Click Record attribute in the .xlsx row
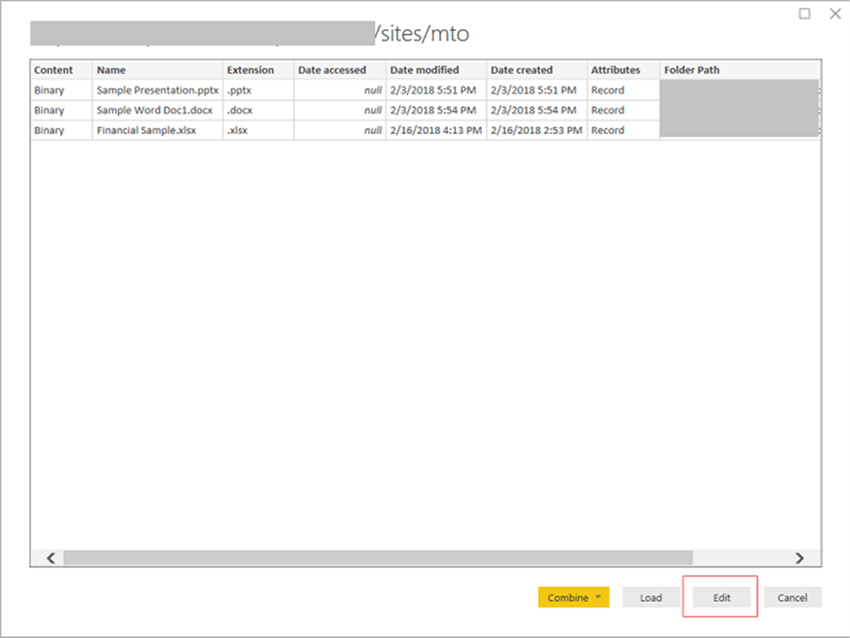 [x=608, y=130]
